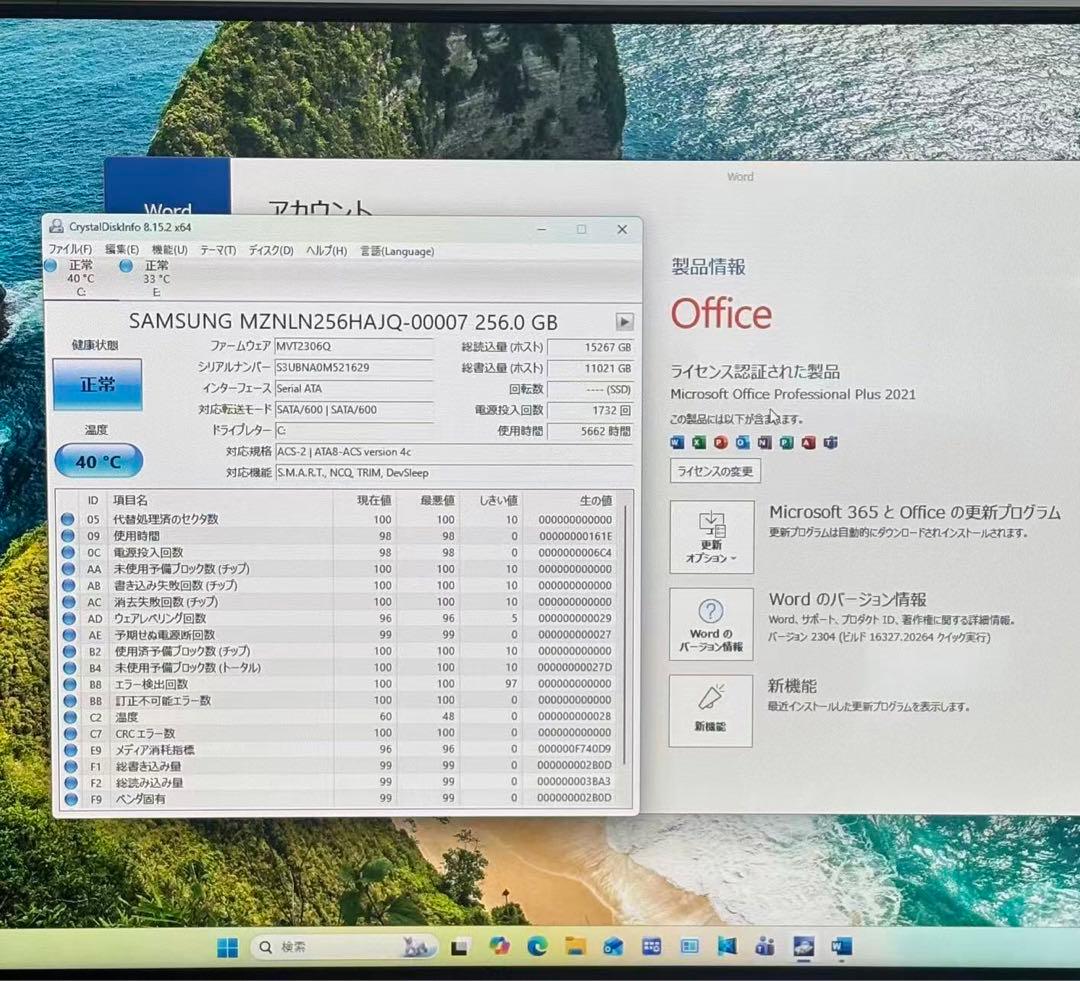Open the ファイル(F) menu
This screenshot has width=1080, height=981.
[x=70, y=249]
